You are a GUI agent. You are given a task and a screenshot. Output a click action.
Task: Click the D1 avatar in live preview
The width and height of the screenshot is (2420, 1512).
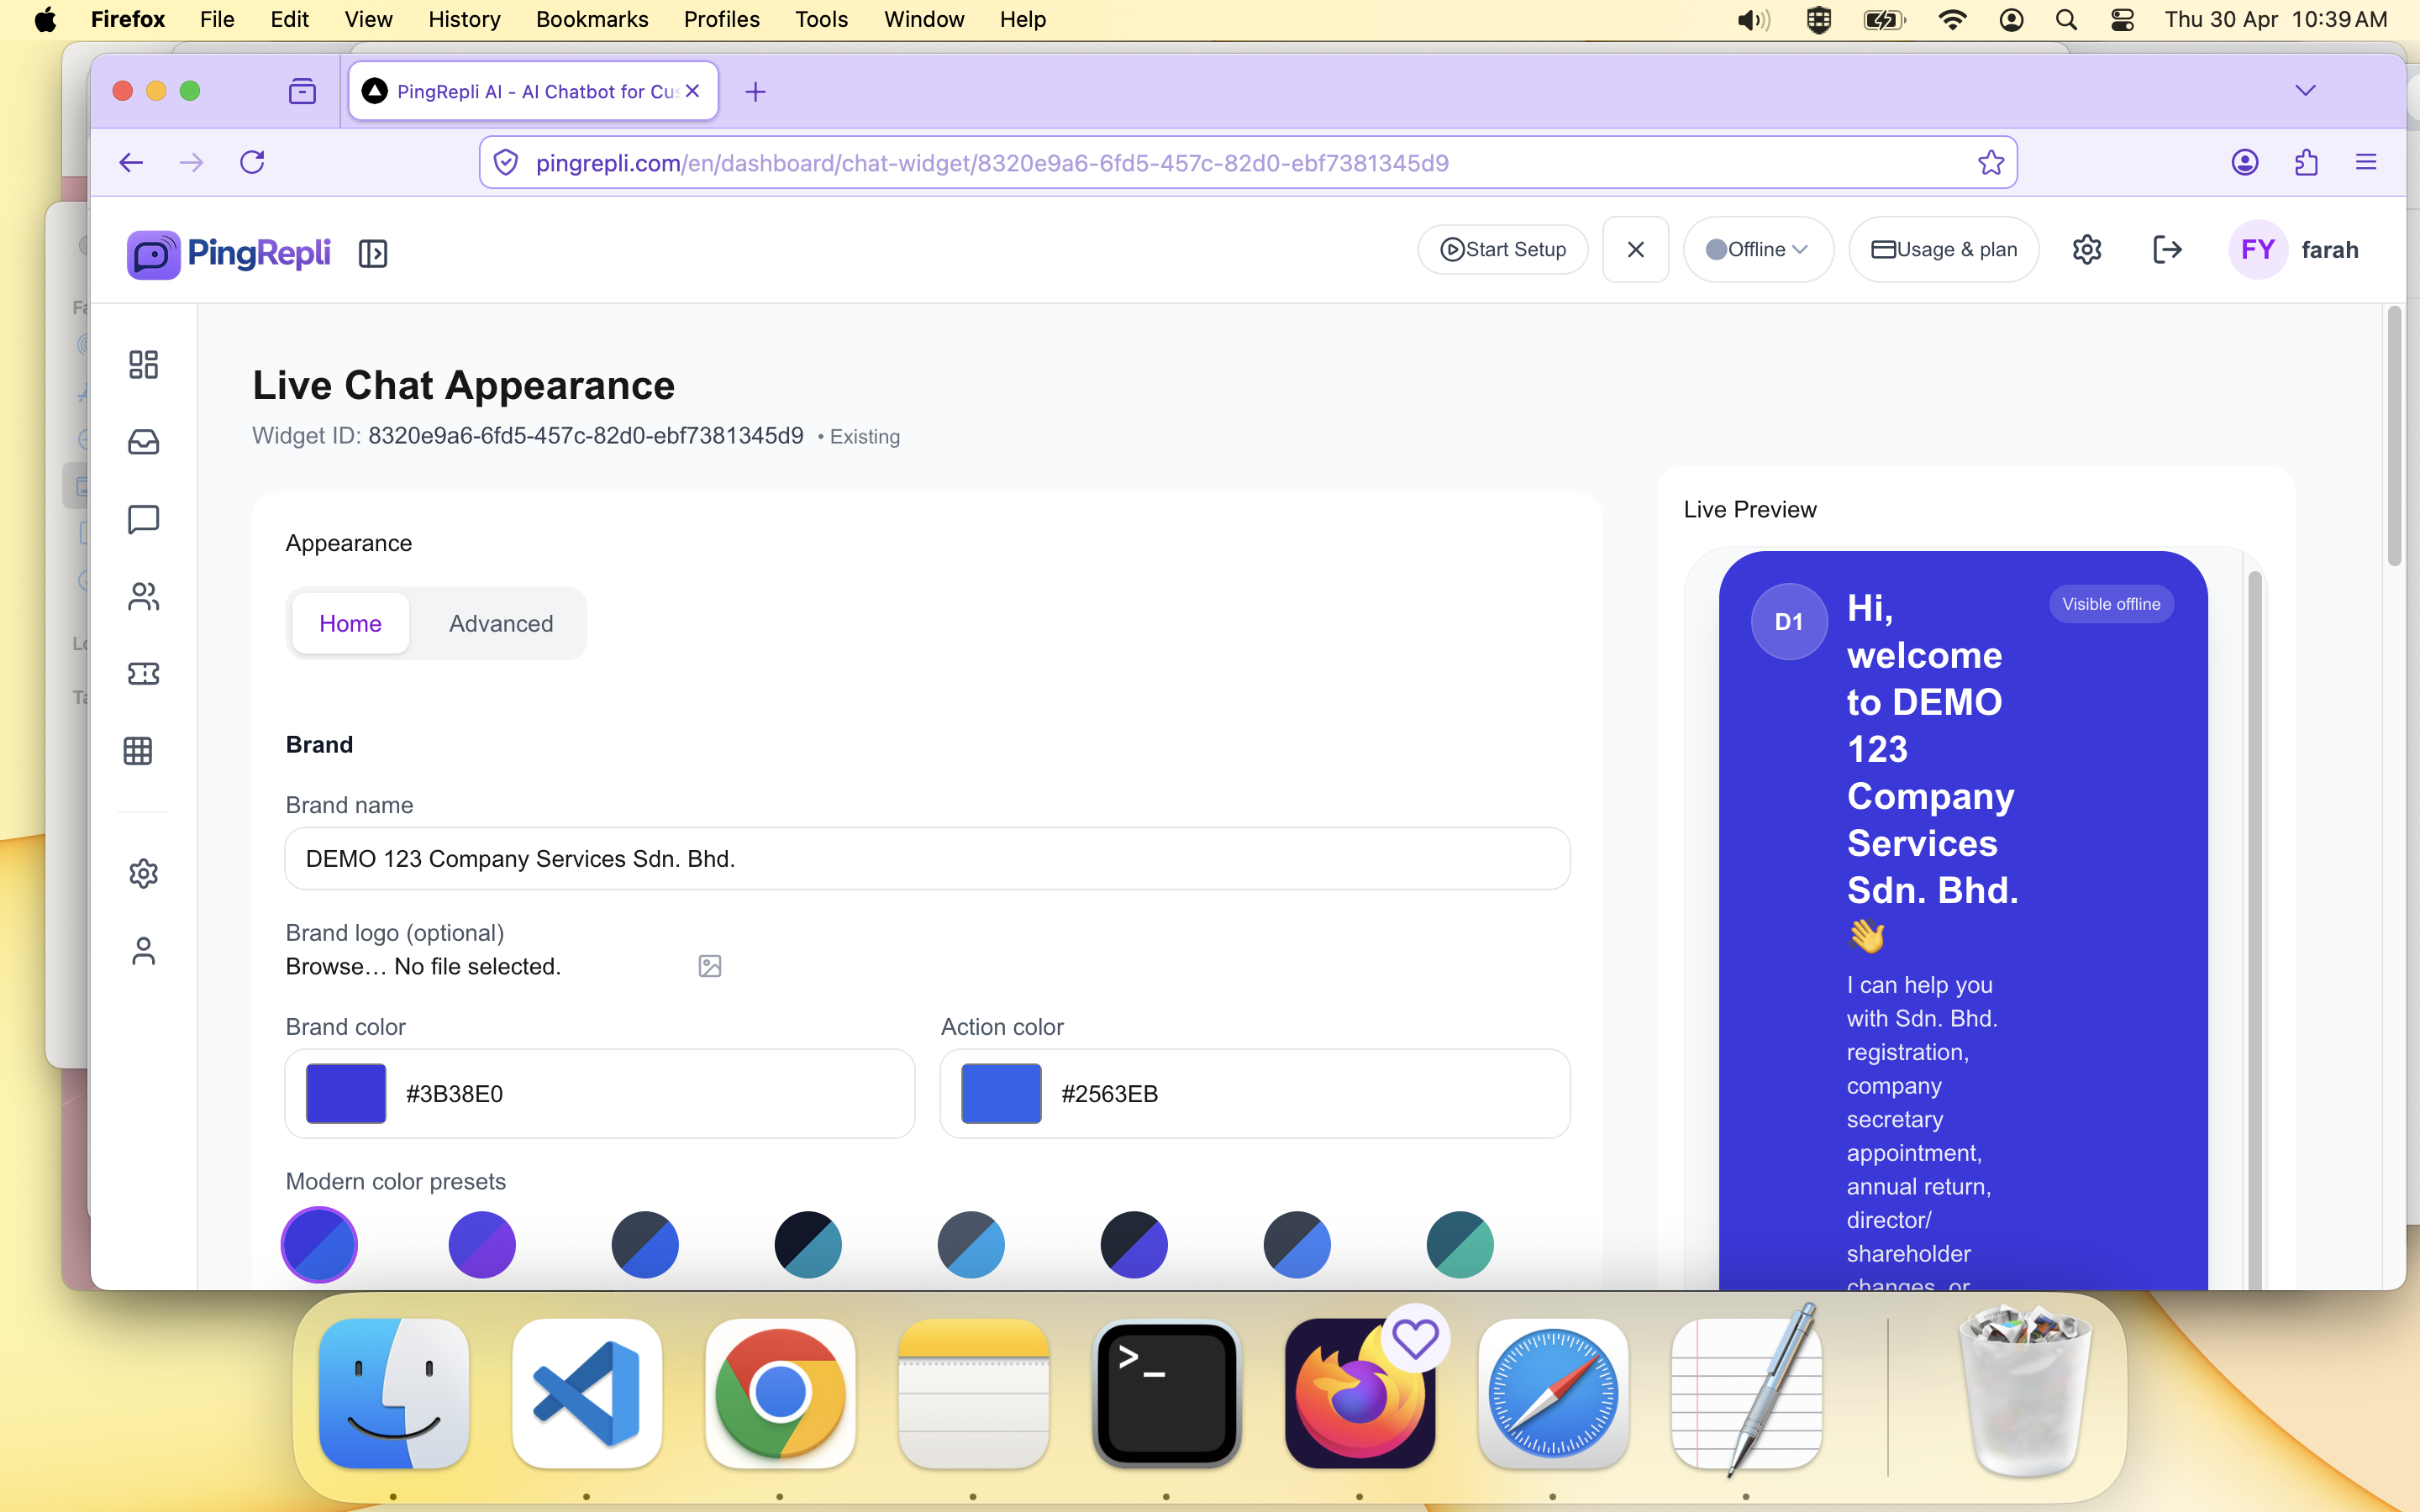click(x=1789, y=621)
